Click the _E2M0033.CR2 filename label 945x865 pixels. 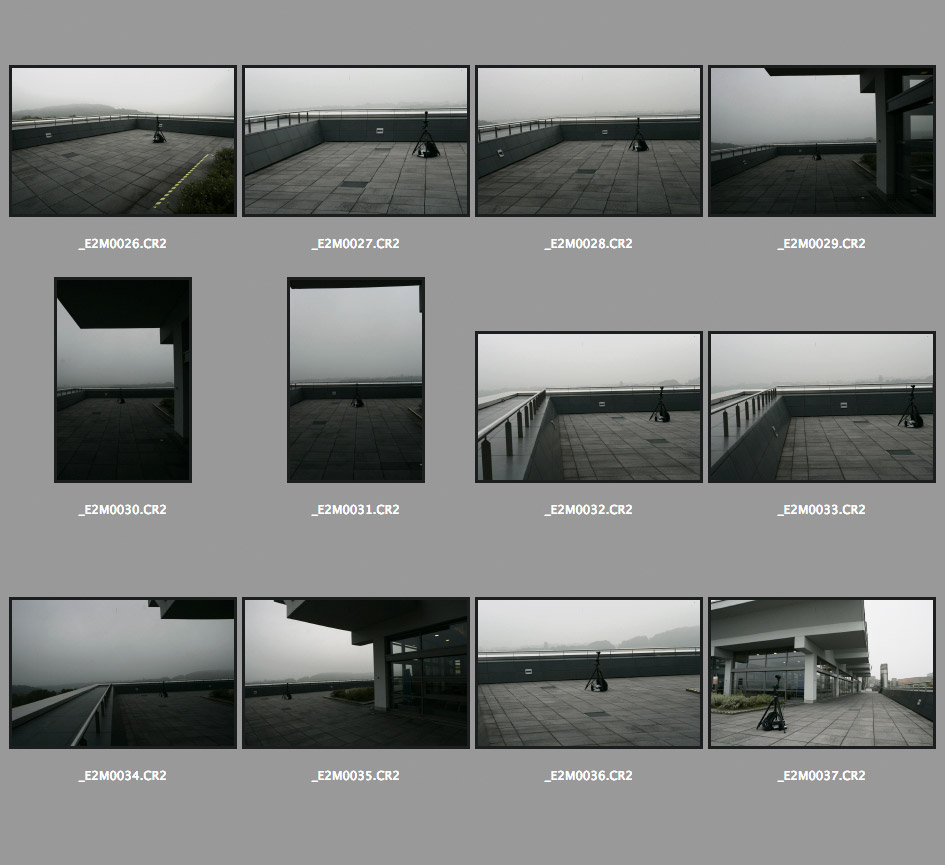pos(821,510)
